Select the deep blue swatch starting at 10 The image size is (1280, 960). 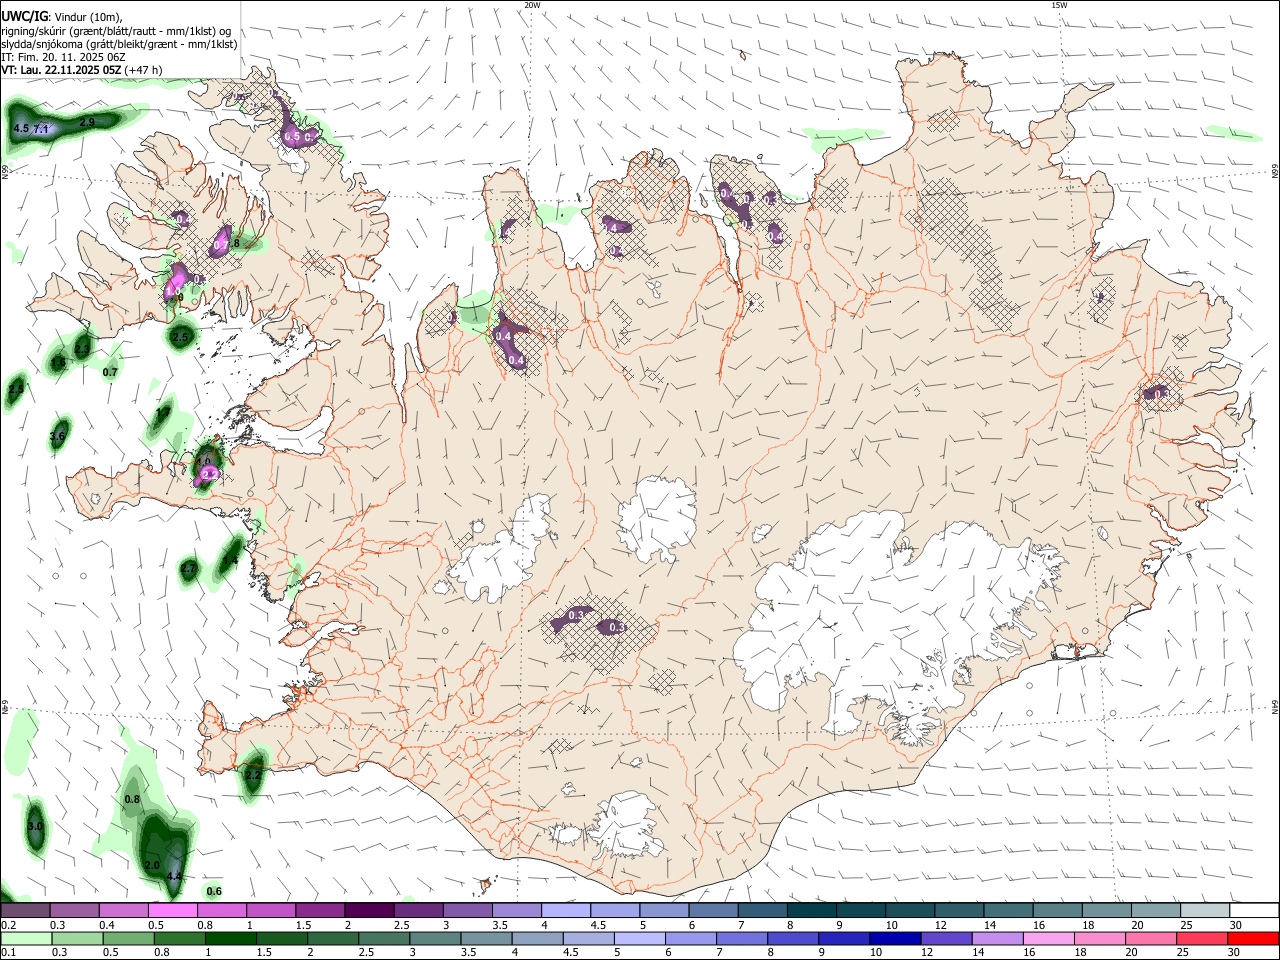895,938
